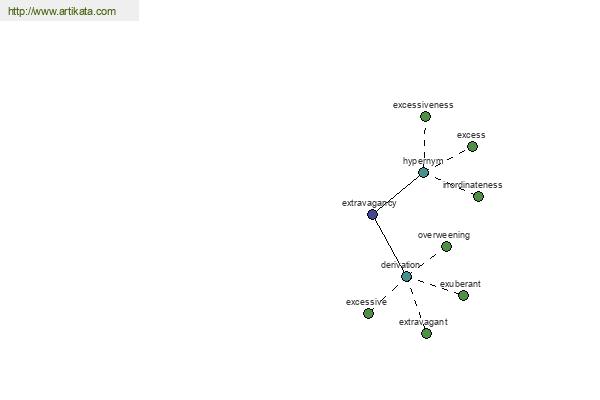
Task: Select the green overweening node
Action: pos(446,247)
